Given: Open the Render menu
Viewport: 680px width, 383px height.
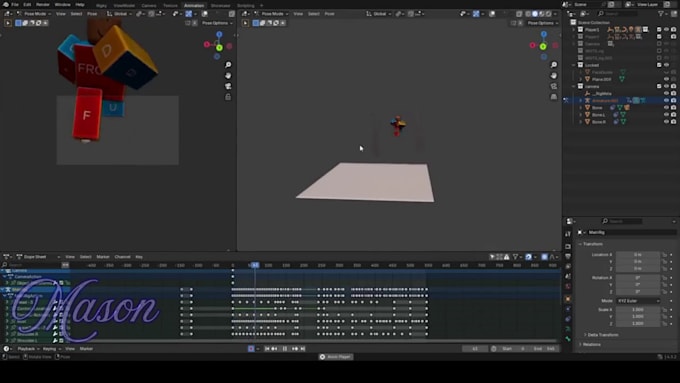Looking at the screenshot, I should coord(42,4).
